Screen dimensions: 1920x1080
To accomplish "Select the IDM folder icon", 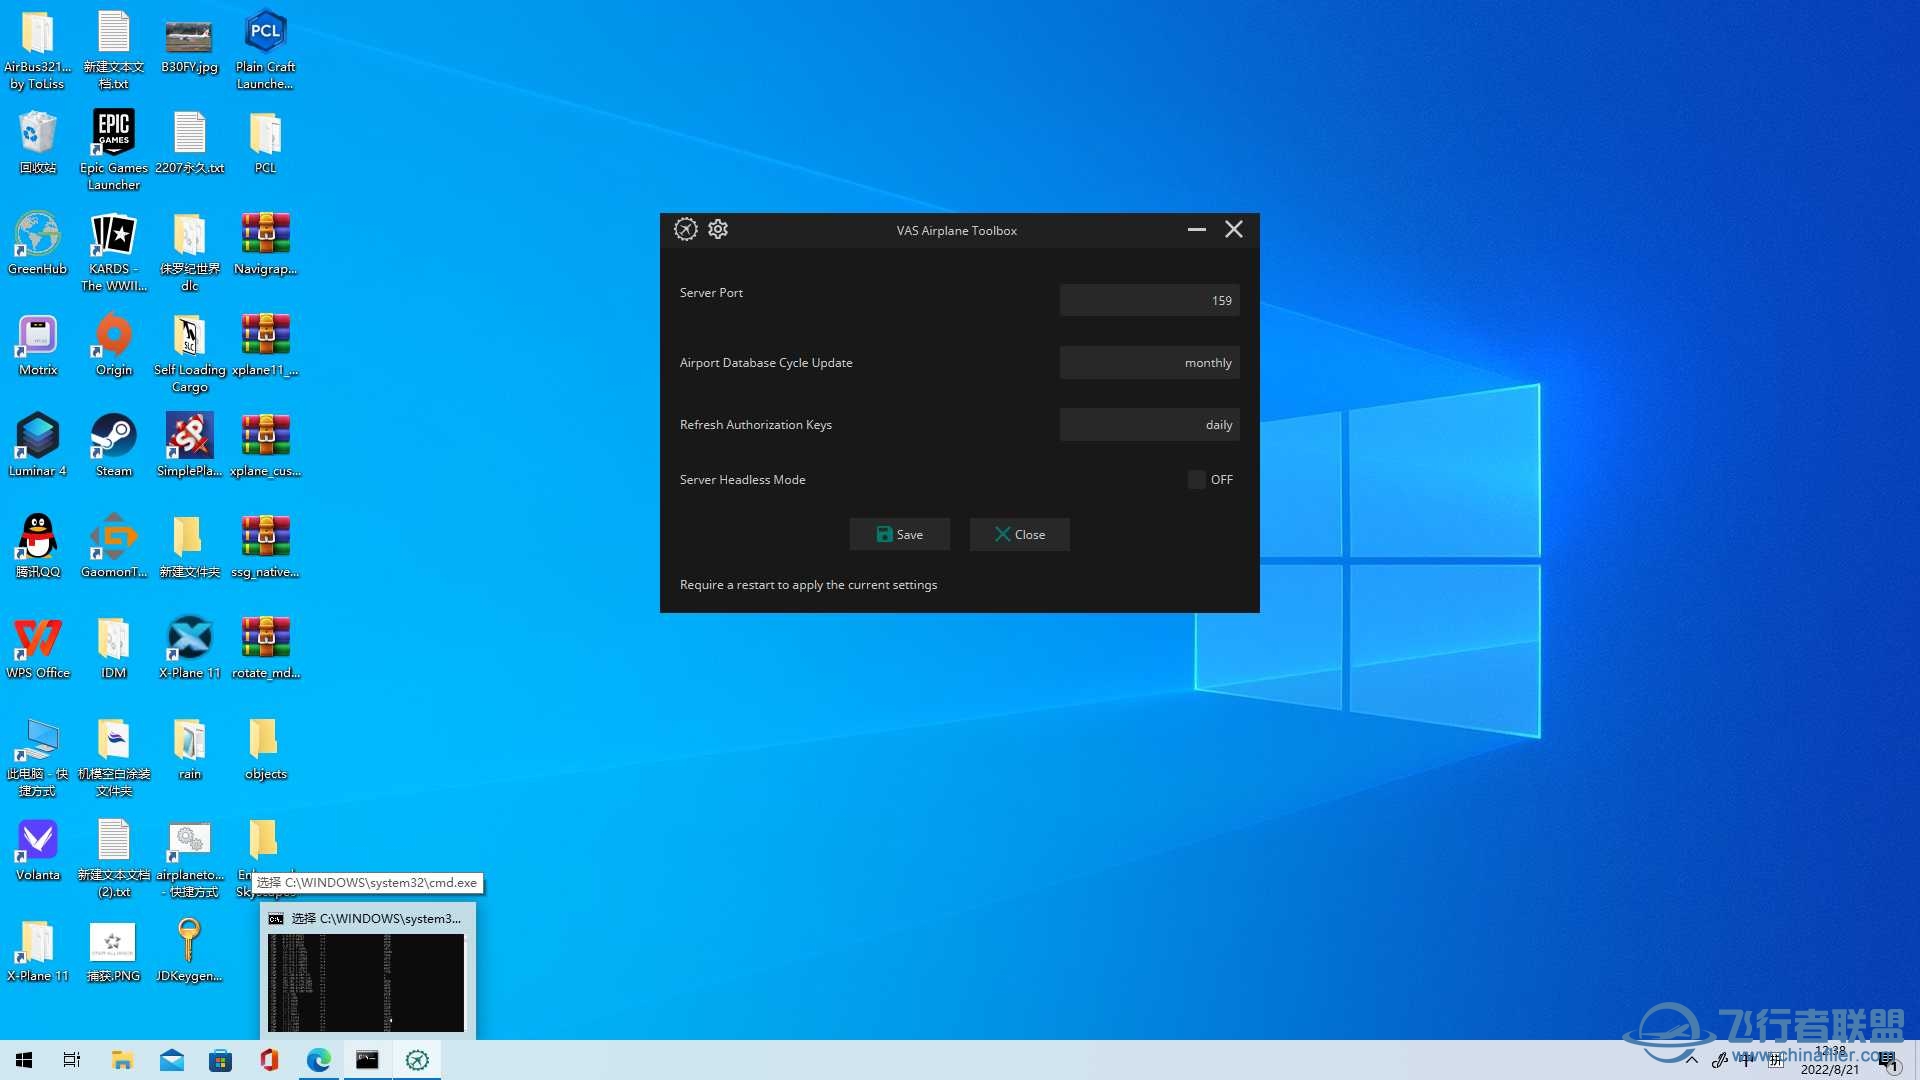I will tap(114, 648).
